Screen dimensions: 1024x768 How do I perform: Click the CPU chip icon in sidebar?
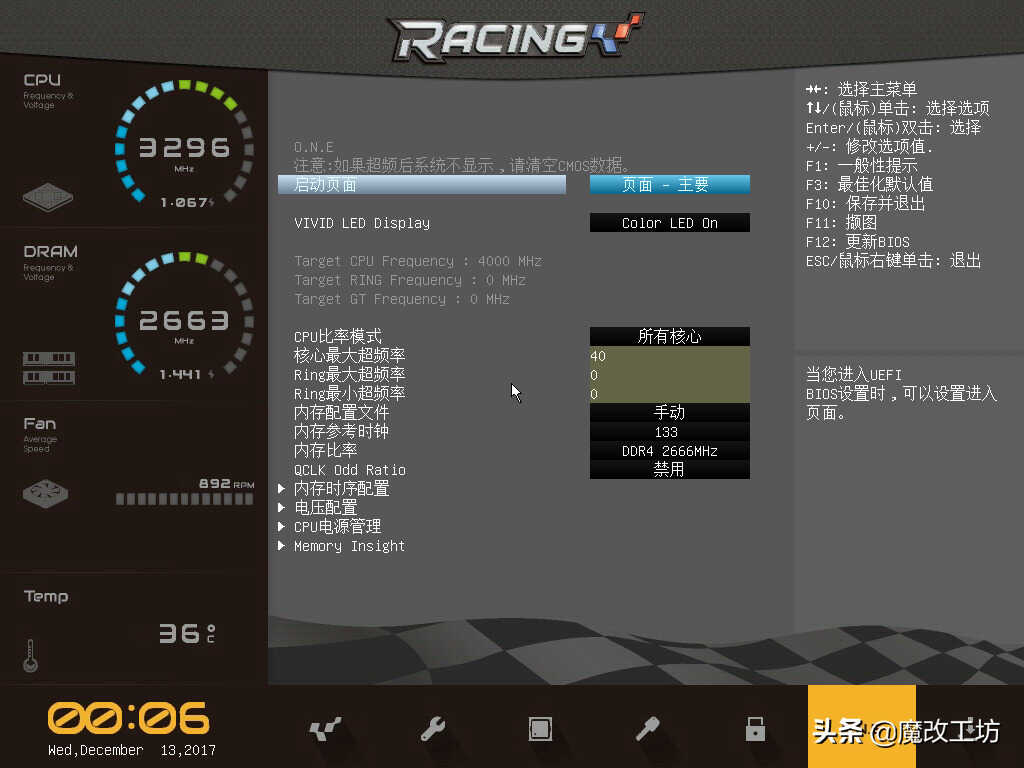pyautogui.click(x=48, y=197)
